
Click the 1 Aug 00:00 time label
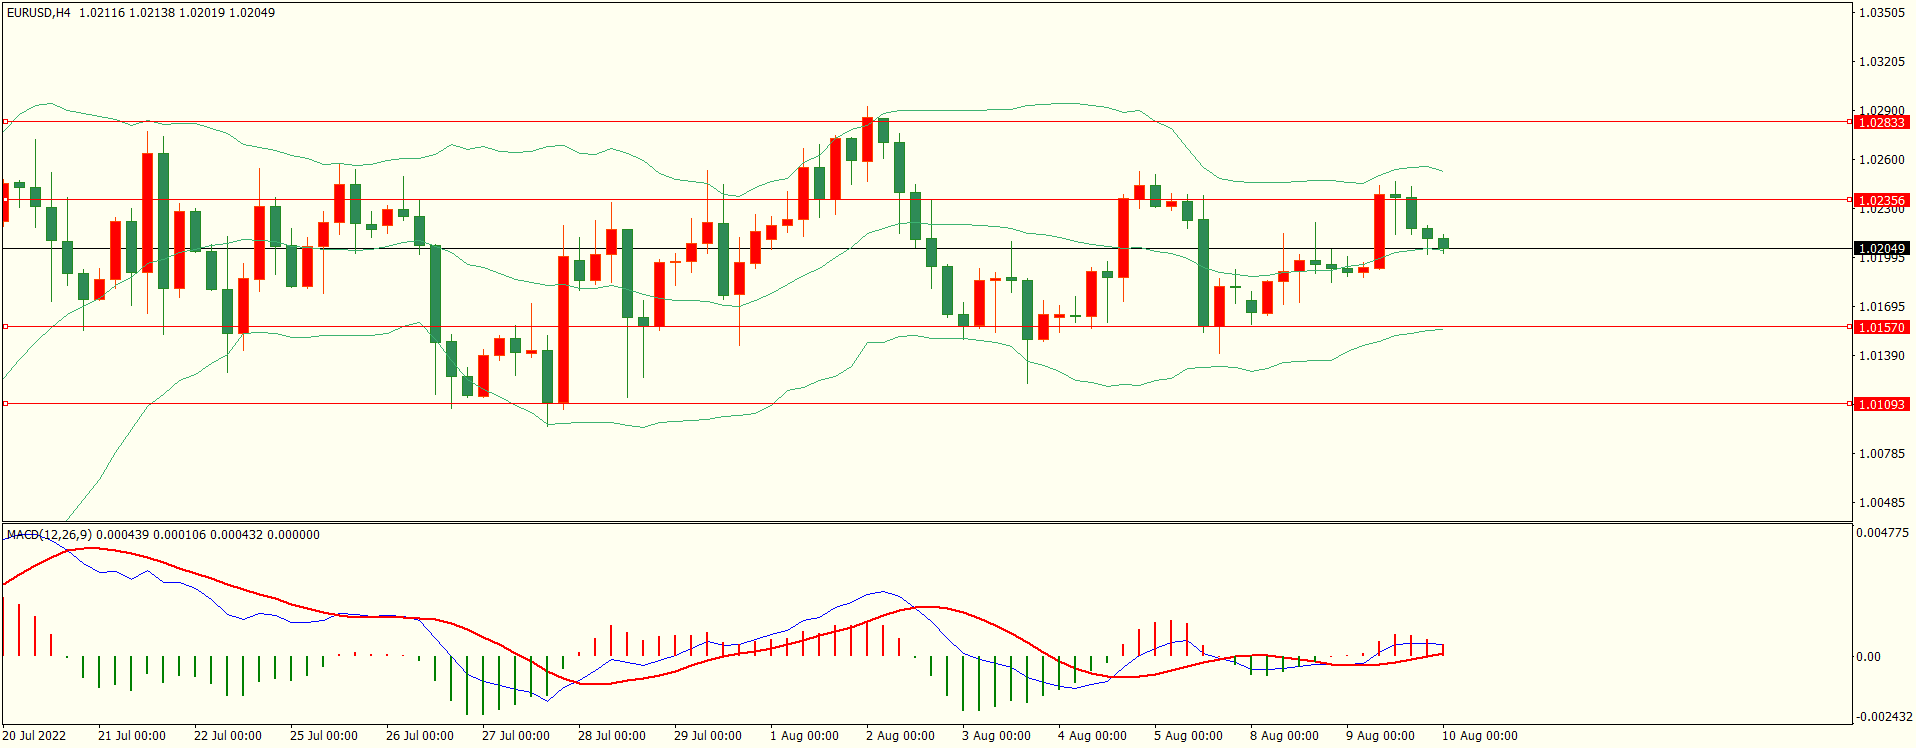pyautogui.click(x=803, y=736)
